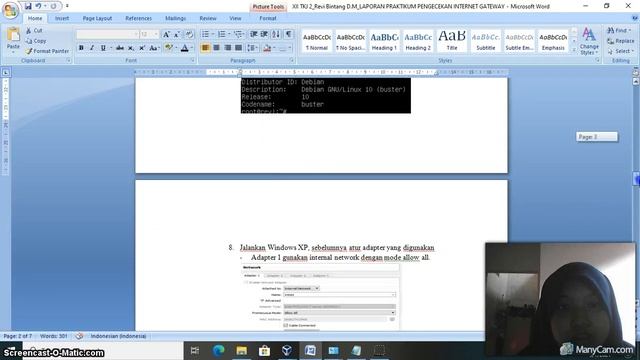Open Microsoft Store from the taskbar
This screenshot has height=360, width=640.
264,351
